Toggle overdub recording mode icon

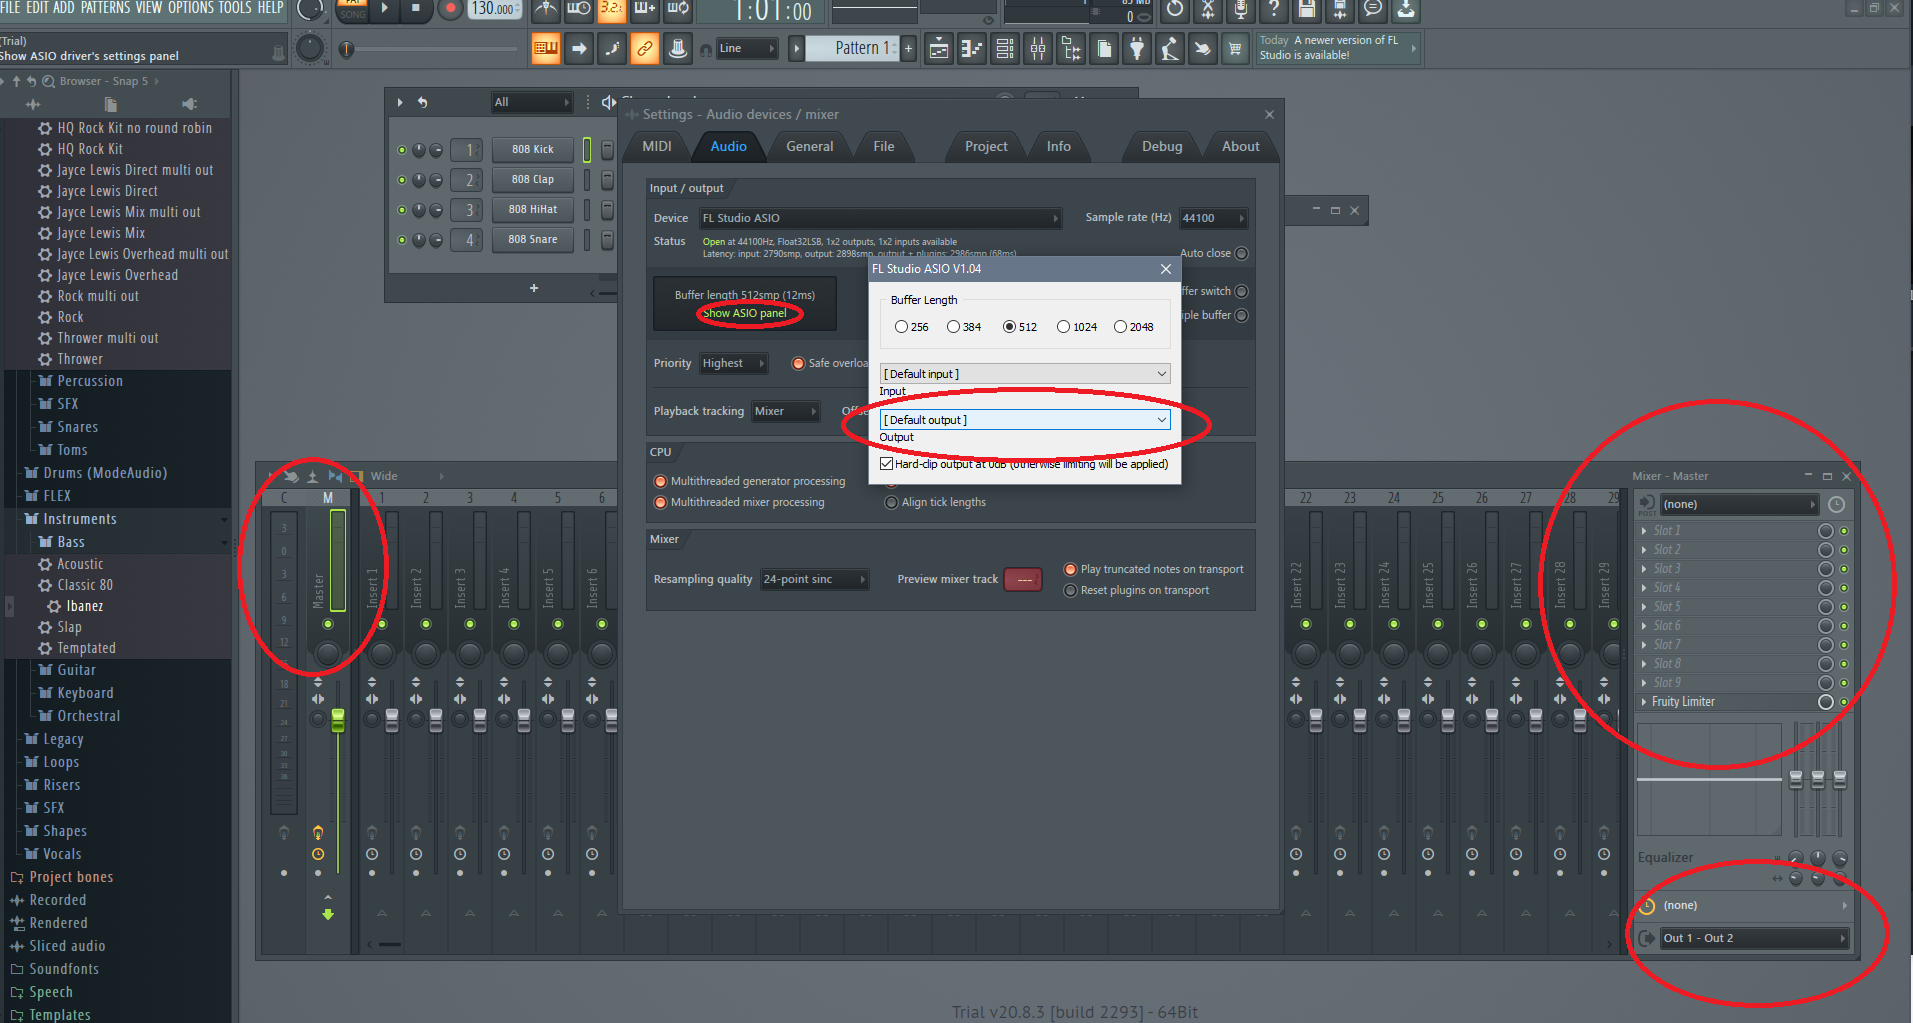pyautogui.click(x=645, y=10)
